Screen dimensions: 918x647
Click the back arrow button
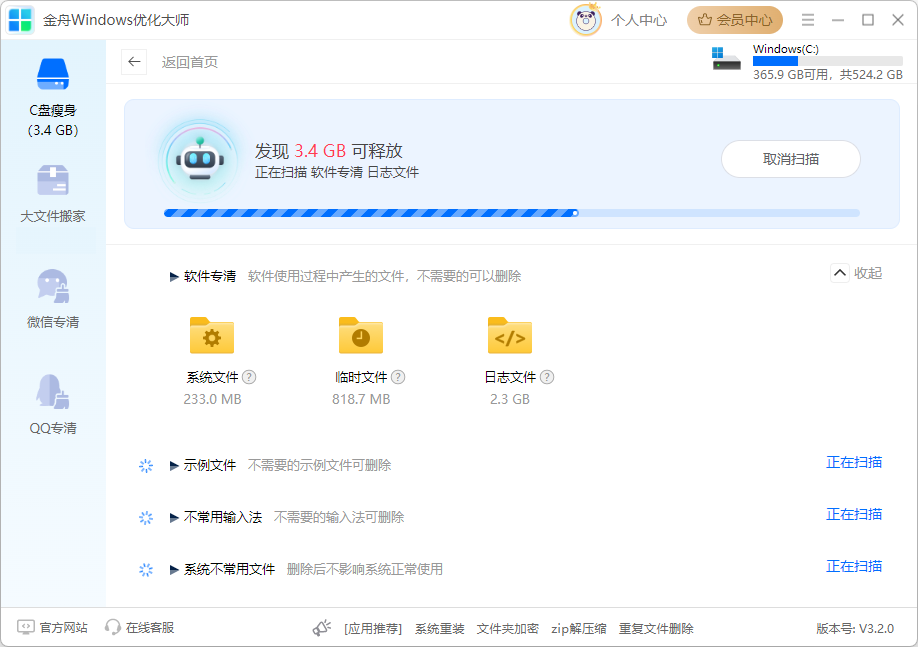pyautogui.click(x=134, y=62)
